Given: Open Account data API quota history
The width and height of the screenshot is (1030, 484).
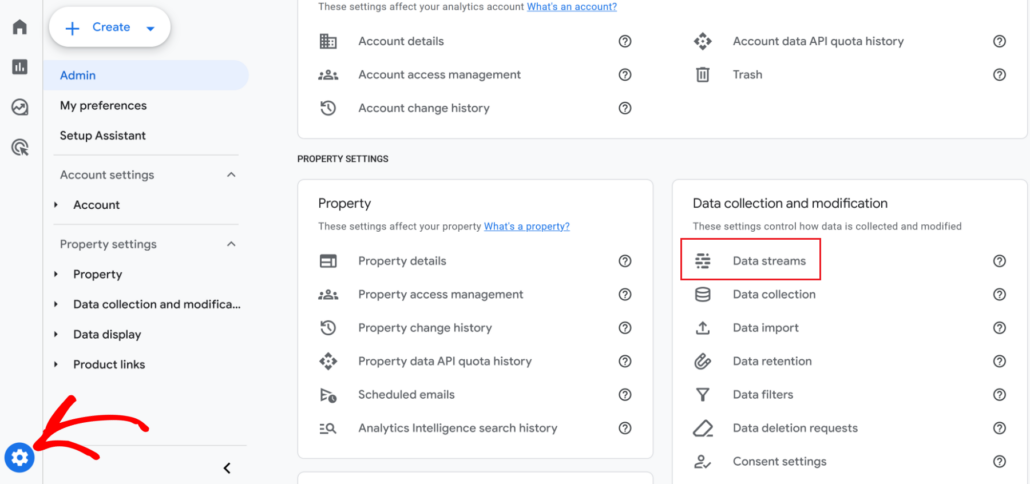Looking at the screenshot, I should pyautogui.click(x=818, y=41).
